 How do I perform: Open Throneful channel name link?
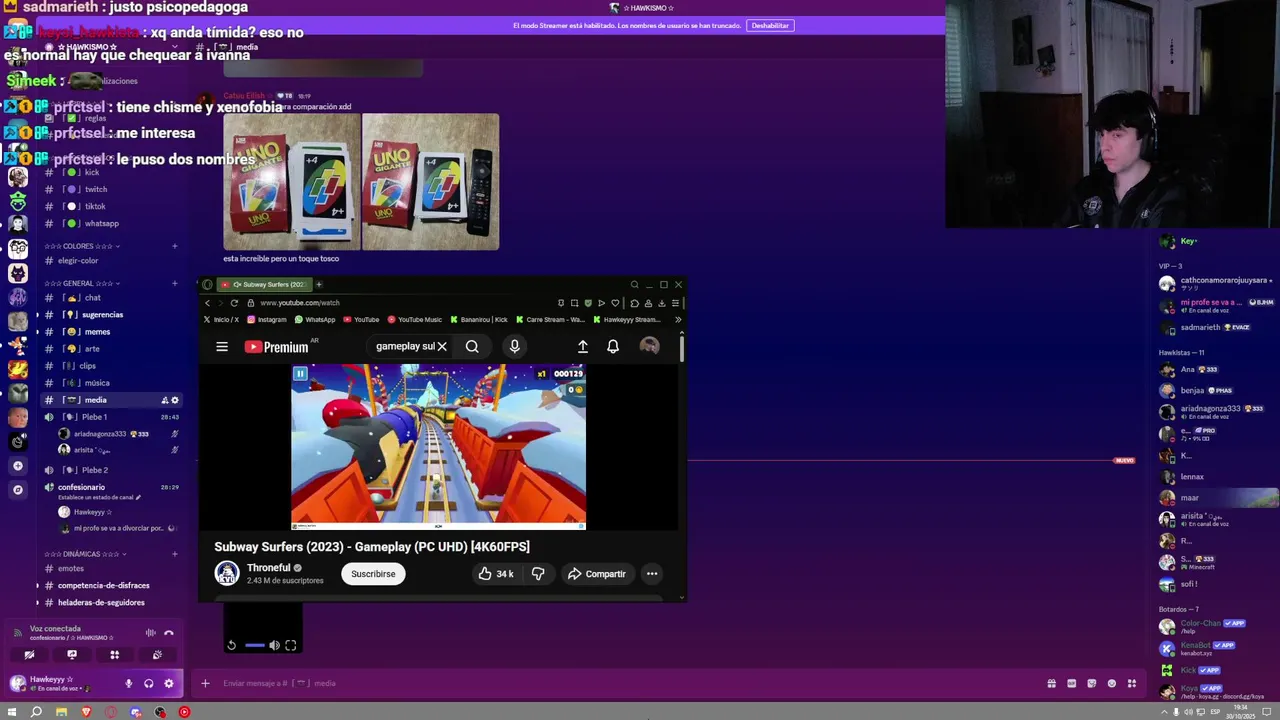[x=269, y=568]
